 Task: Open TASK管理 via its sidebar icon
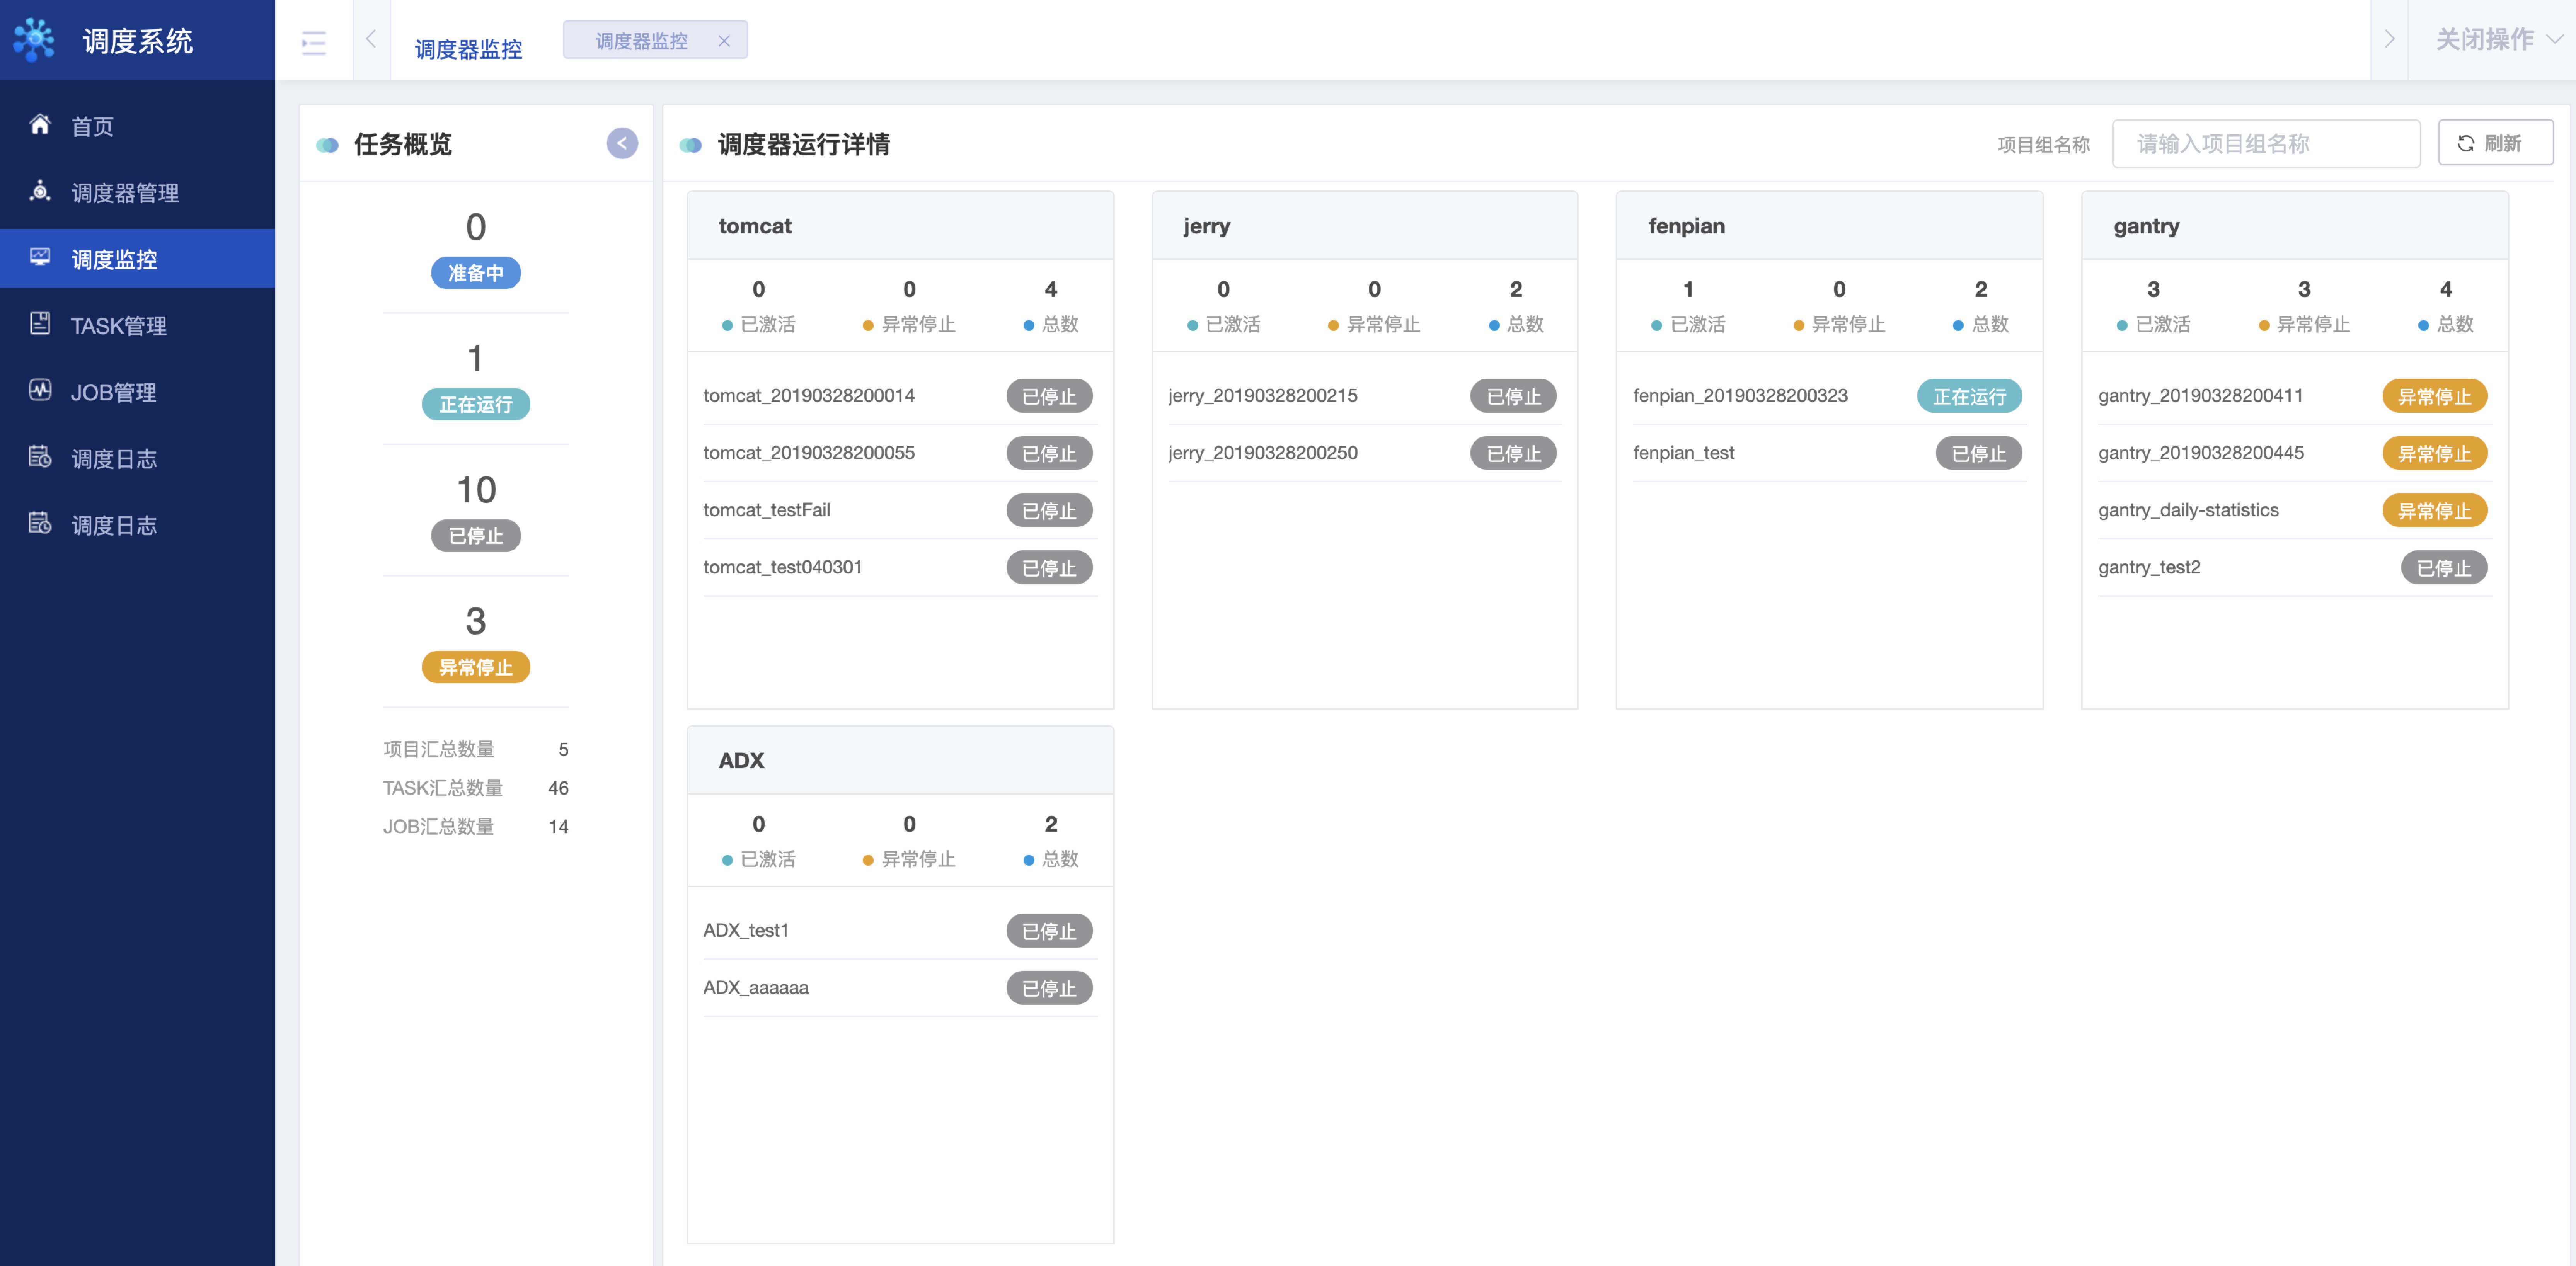pos(40,324)
